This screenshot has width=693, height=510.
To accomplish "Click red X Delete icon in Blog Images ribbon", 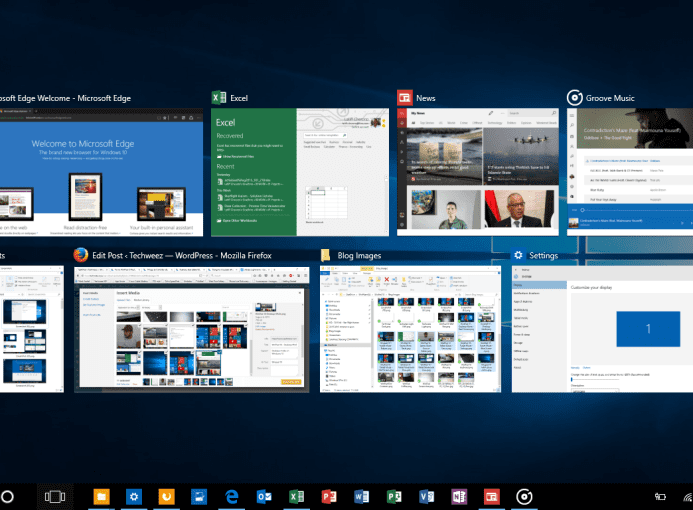I will (386, 280).
